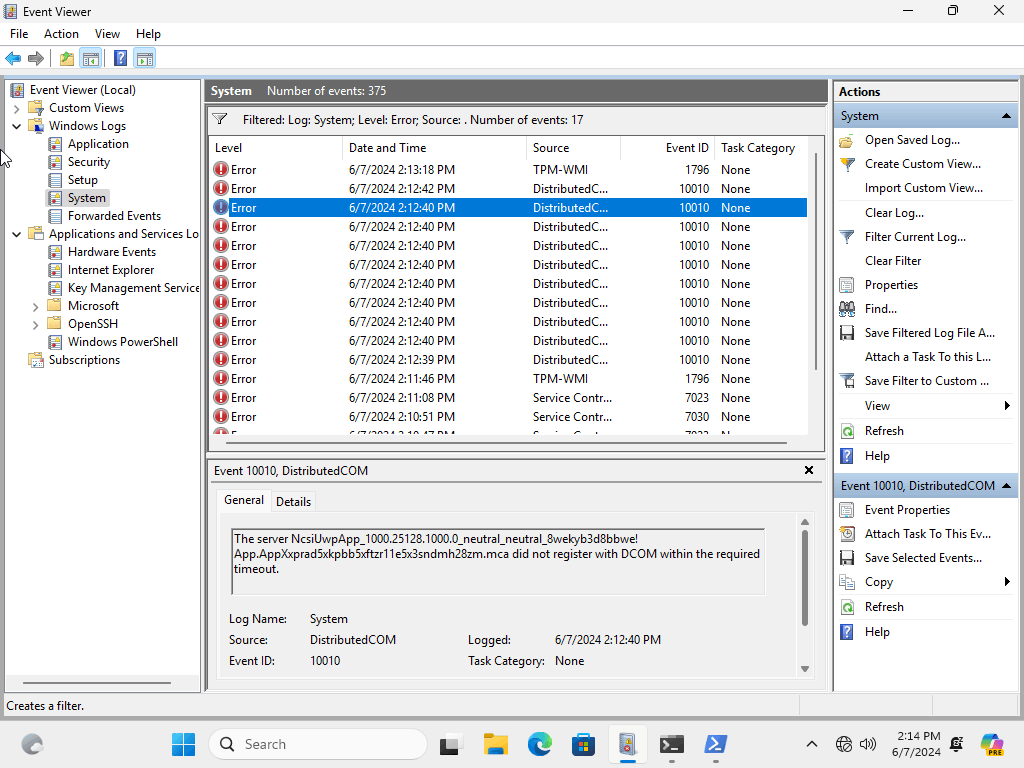Open File Explorer from taskbar

point(496,744)
